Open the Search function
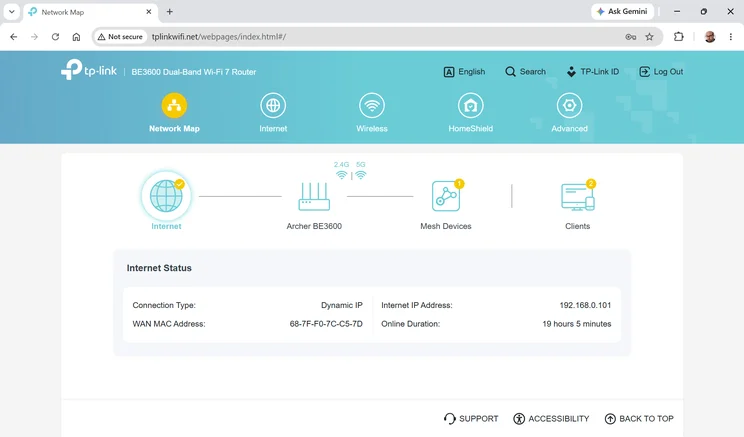Image resolution: width=744 pixels, height=437 pixels. [x=525, y=72]
